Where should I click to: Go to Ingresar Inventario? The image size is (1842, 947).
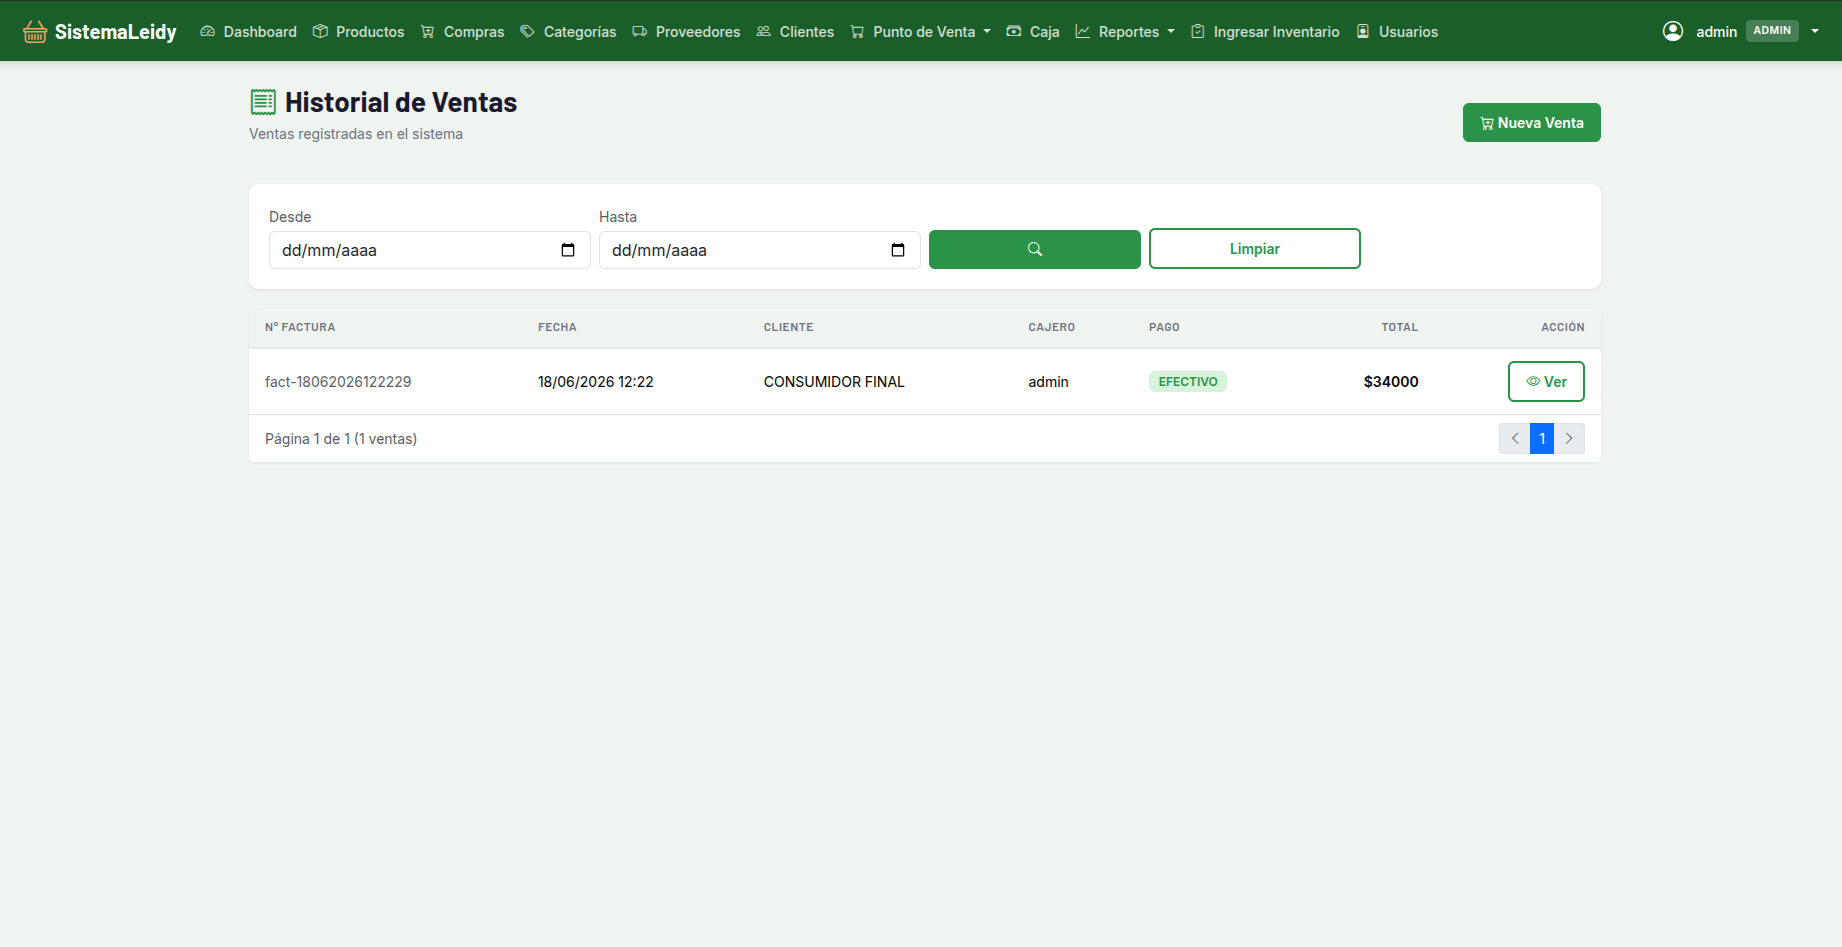click(x=1265, y=32)
